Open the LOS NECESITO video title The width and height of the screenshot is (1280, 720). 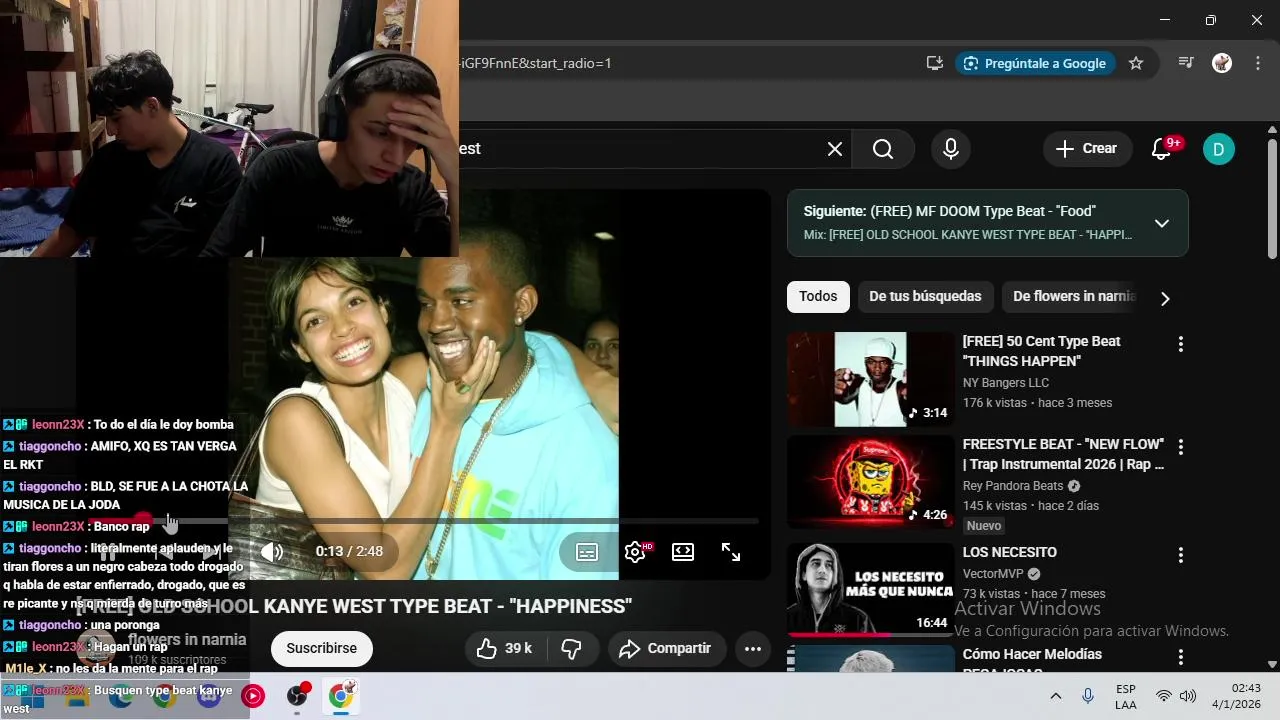(x=1010, y=552)
